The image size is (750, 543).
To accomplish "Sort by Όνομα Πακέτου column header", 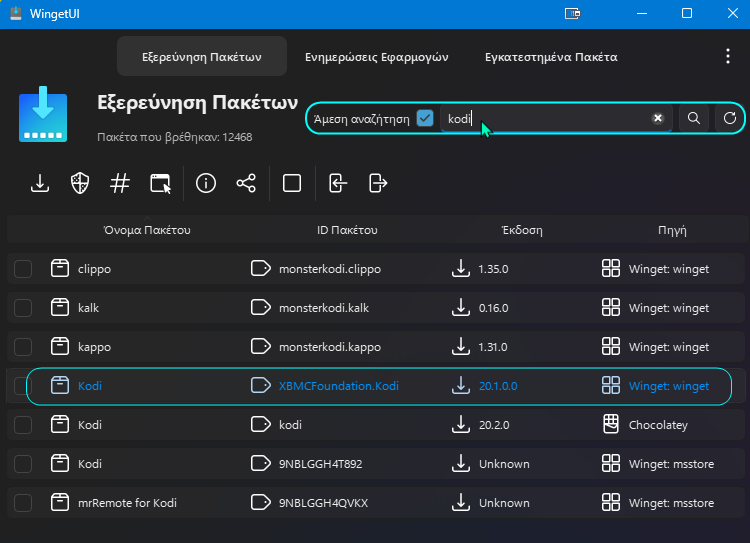I will (147, 230).
